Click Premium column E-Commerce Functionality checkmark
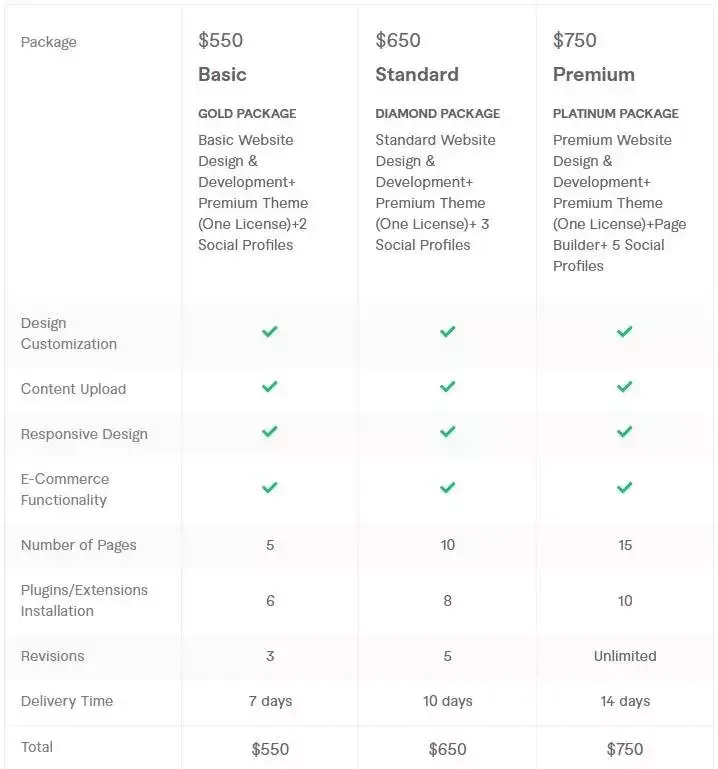Viewport: 718px width, 769px height. point(625,488)
